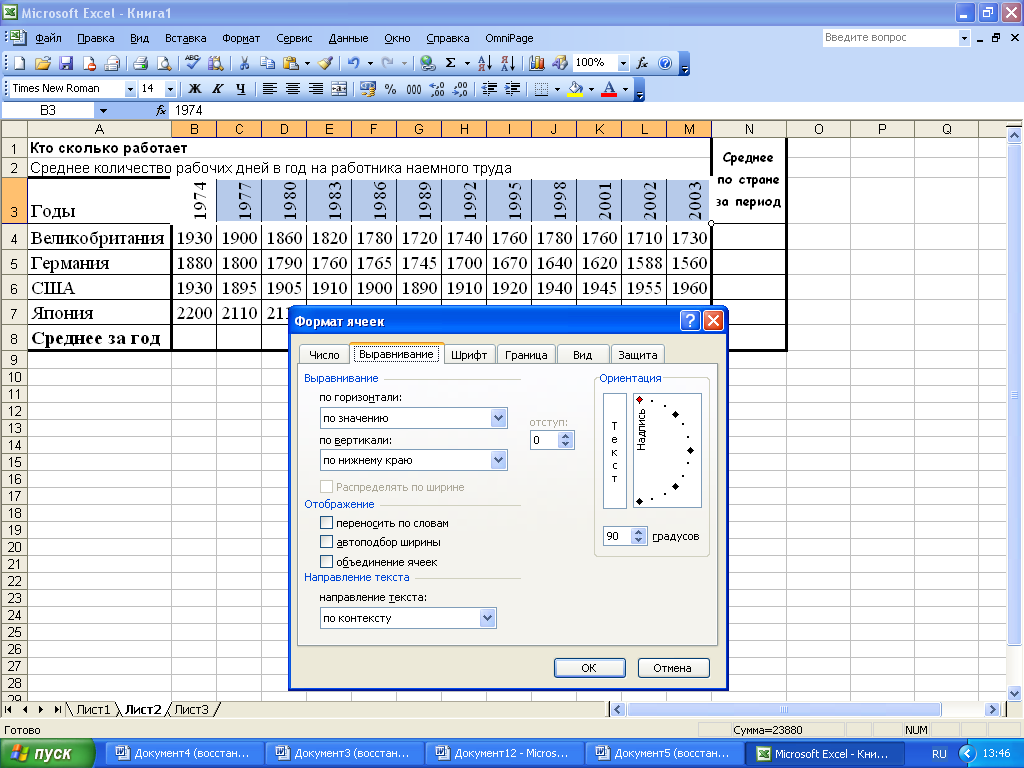Open 'по вертикали' alignment dropdown
The width and height of the screenshot is (1024, 768).
tap(498, 460)
